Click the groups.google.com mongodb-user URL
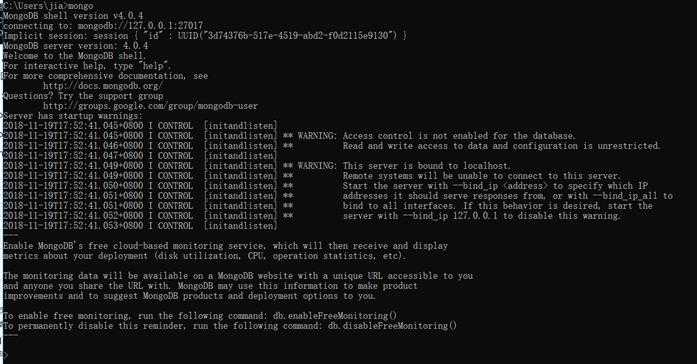 point(150,106)
